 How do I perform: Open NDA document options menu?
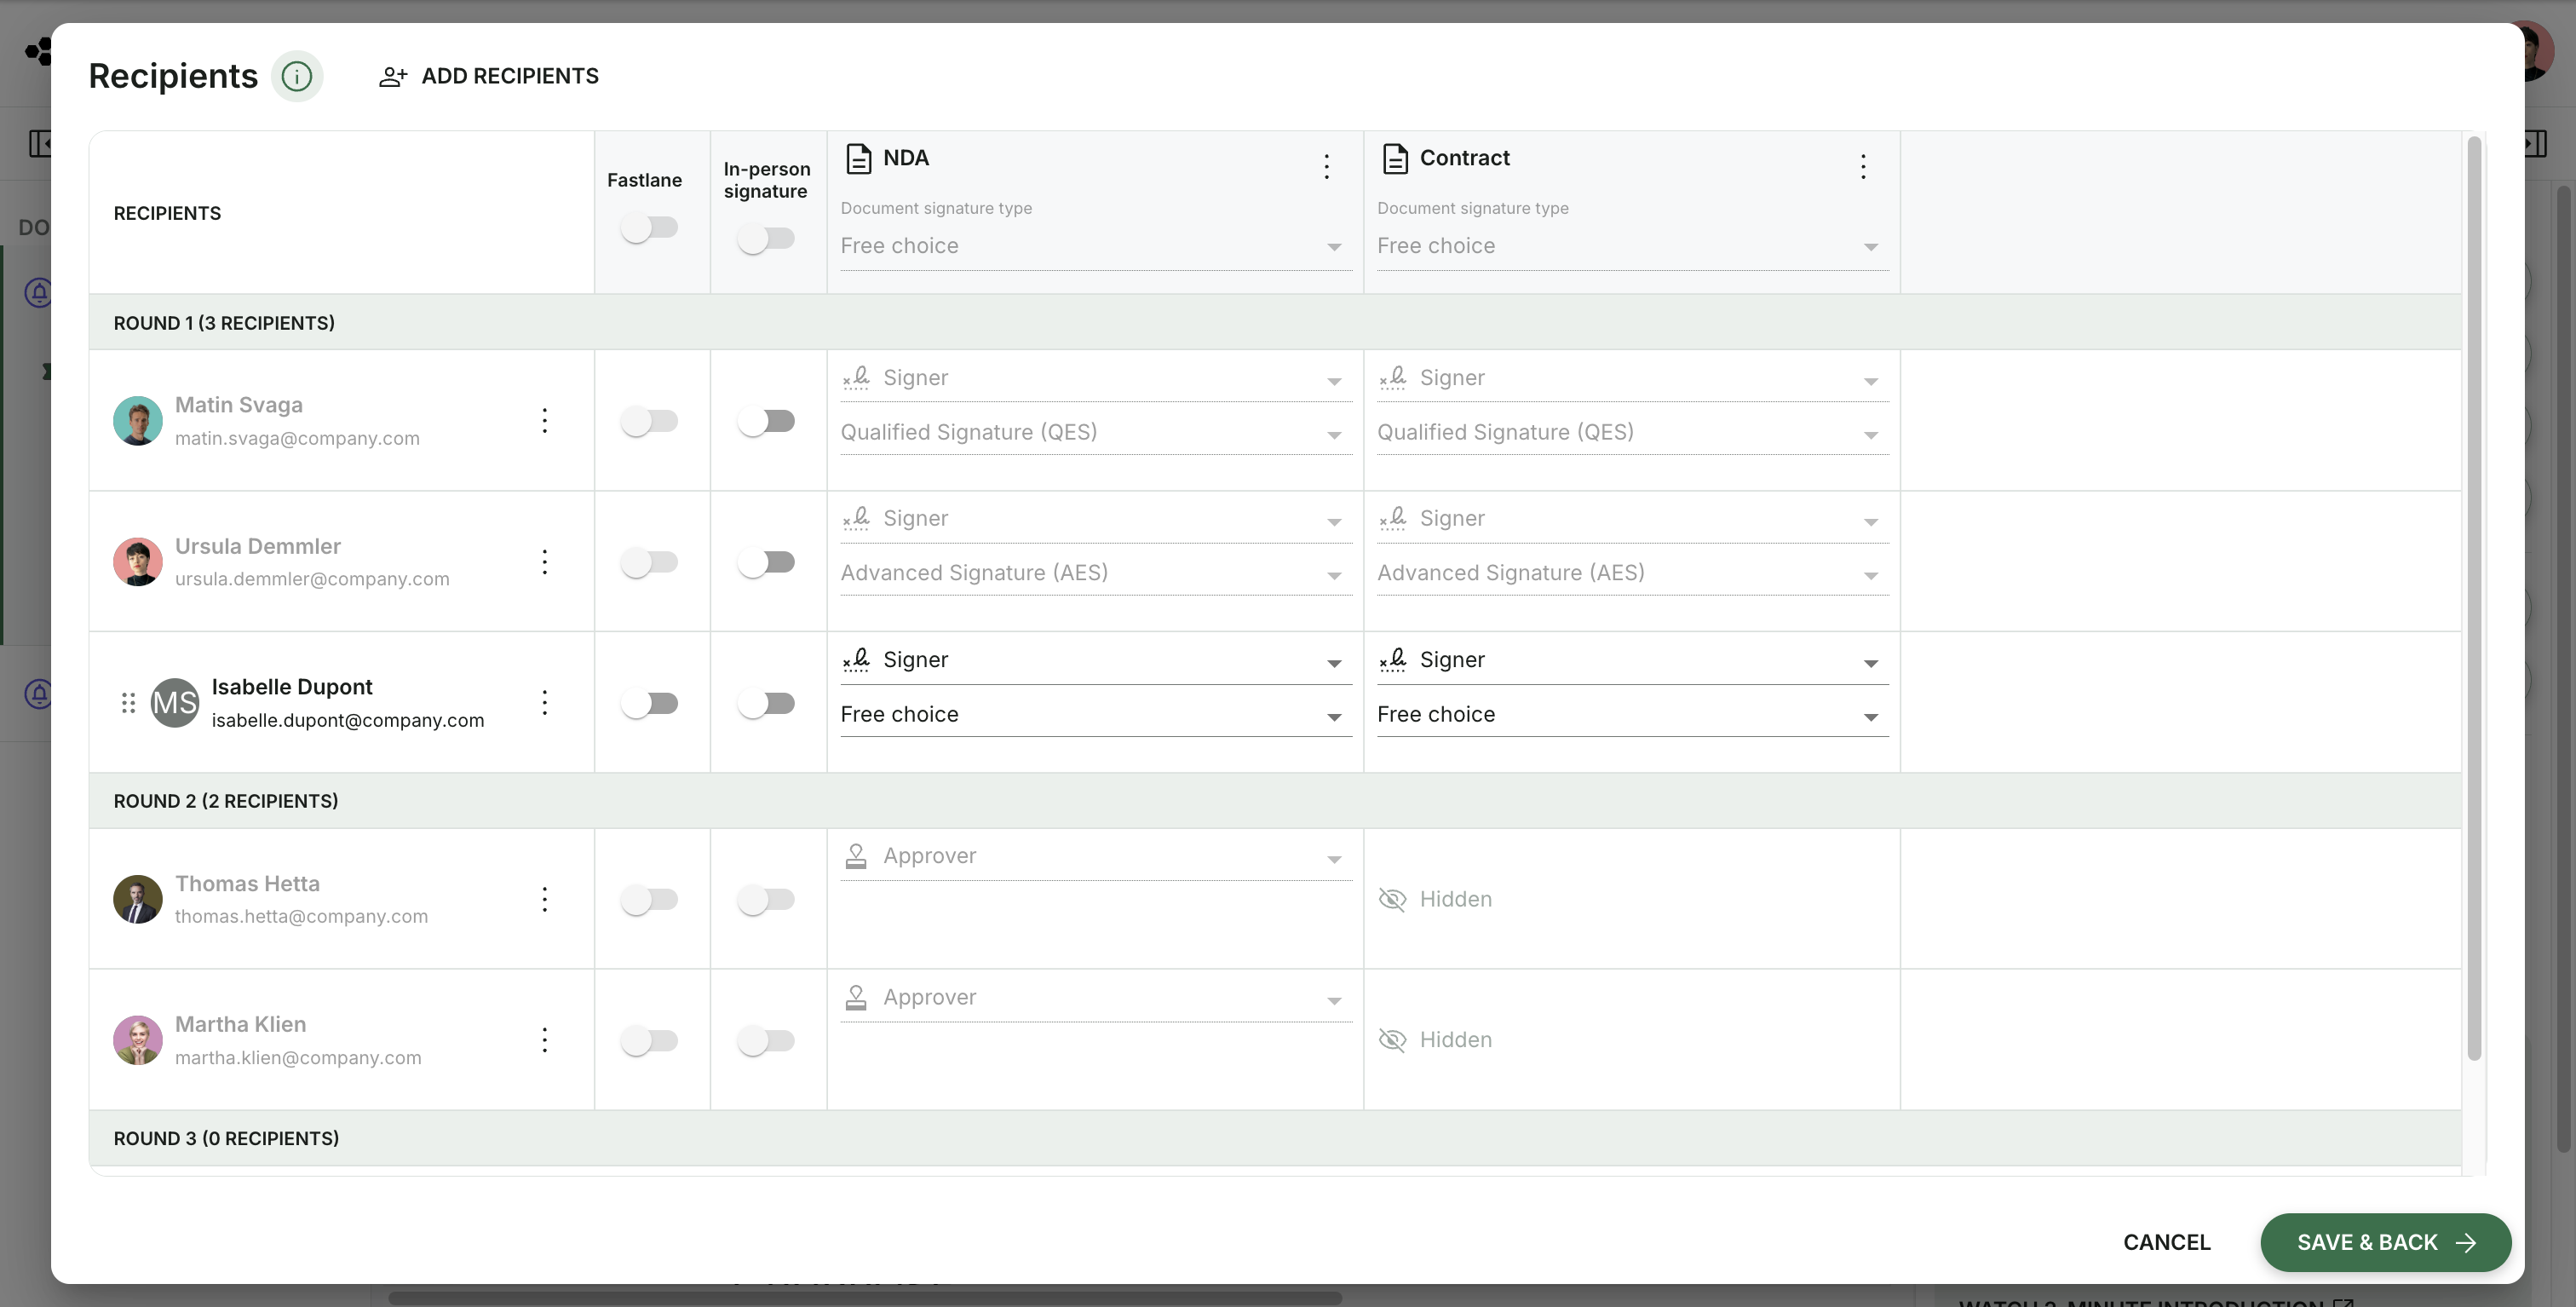(x=1327, y=166)
